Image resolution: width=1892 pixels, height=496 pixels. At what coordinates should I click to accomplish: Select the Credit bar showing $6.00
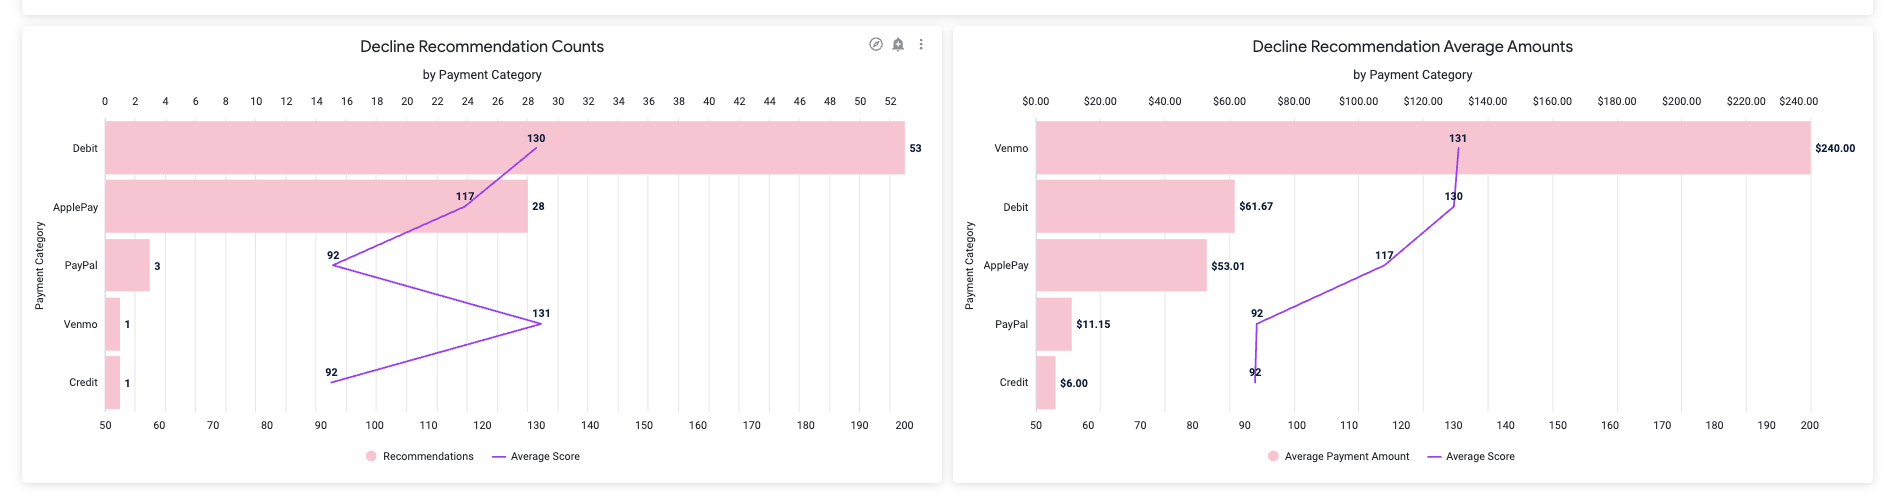click(1046, 382)
